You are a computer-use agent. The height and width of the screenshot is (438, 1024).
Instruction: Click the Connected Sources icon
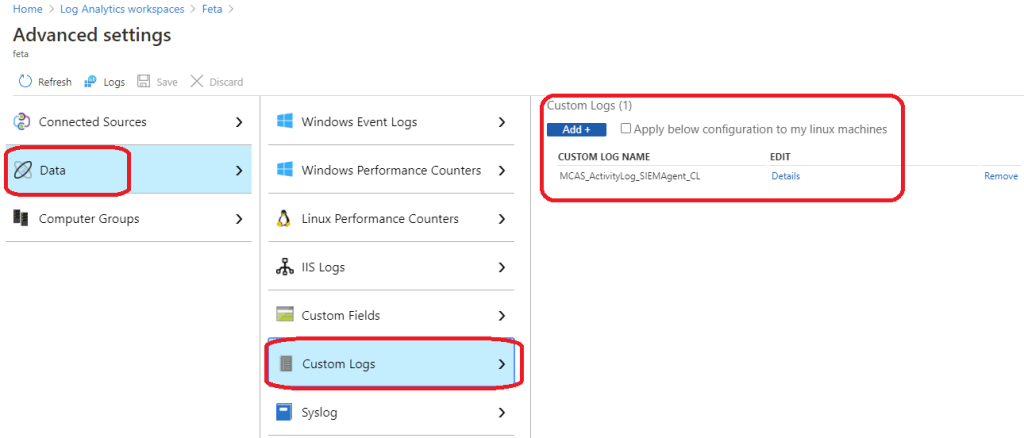coord(21,122)
